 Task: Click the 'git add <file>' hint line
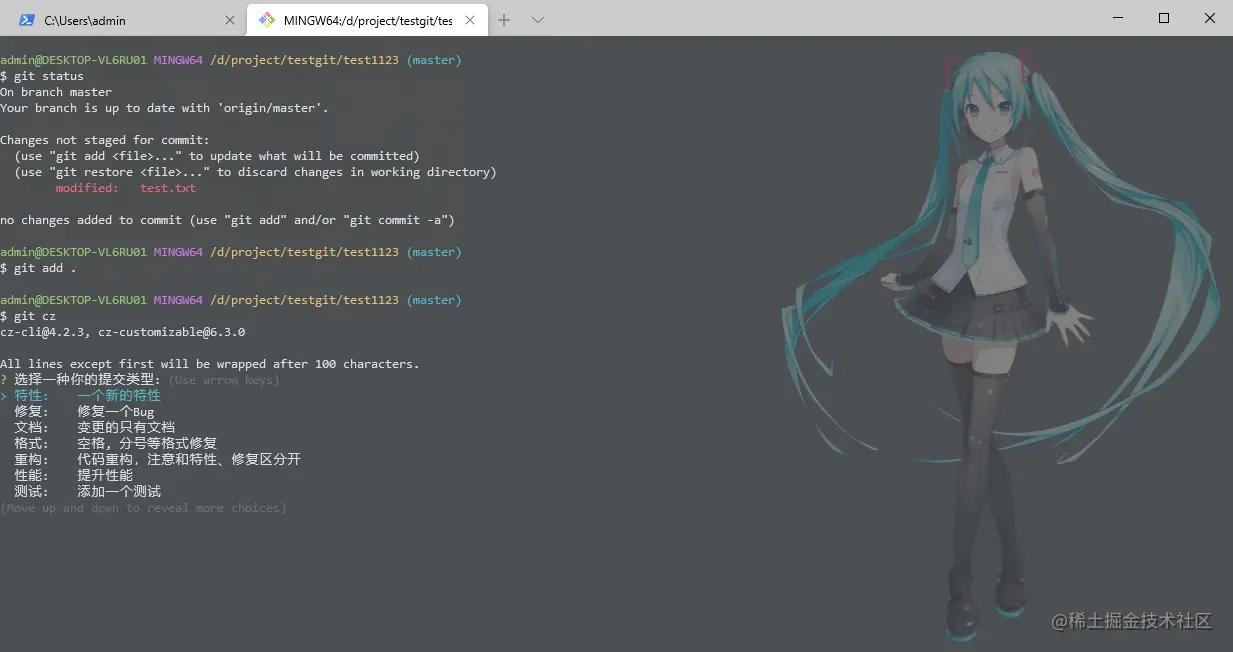click(217, 156)
